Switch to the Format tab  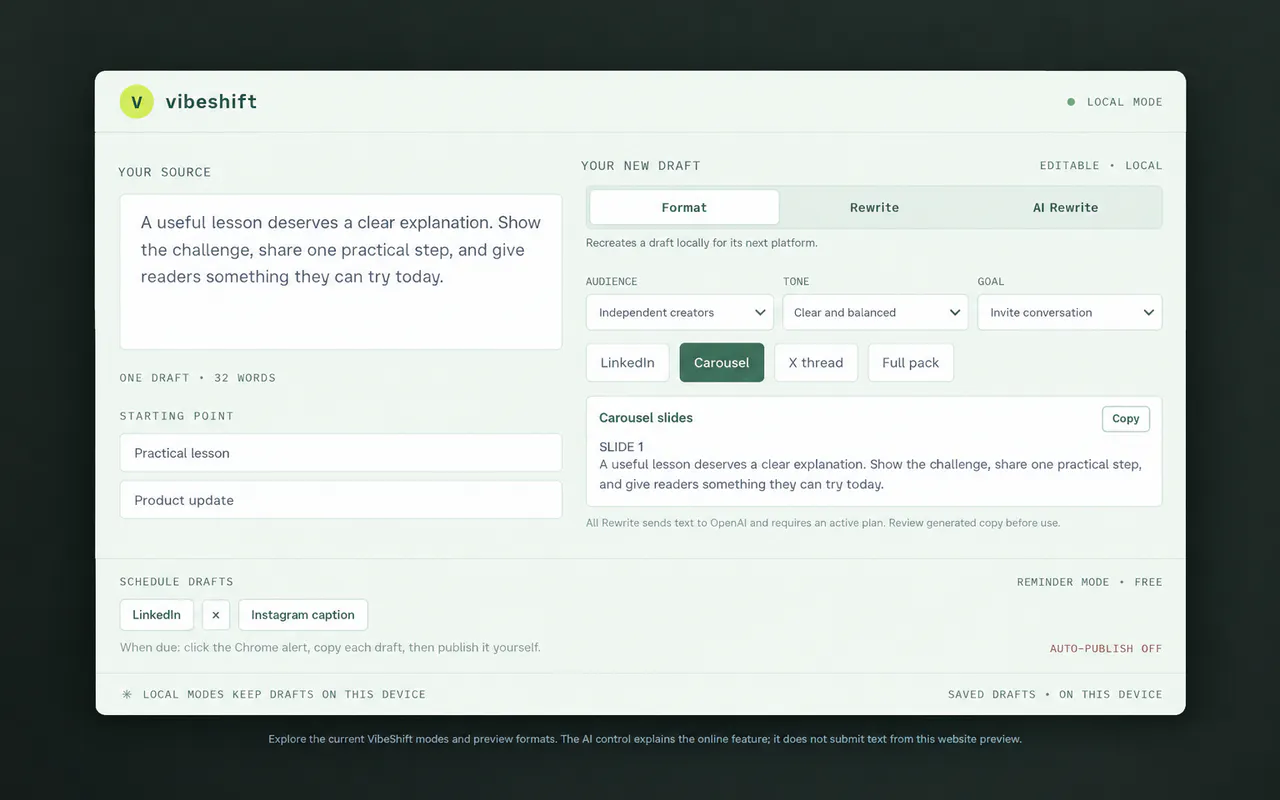pos(684,207)
